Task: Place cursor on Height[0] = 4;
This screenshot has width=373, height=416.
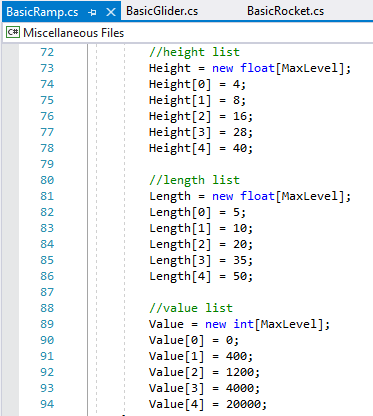Action: tap(197, 84)
